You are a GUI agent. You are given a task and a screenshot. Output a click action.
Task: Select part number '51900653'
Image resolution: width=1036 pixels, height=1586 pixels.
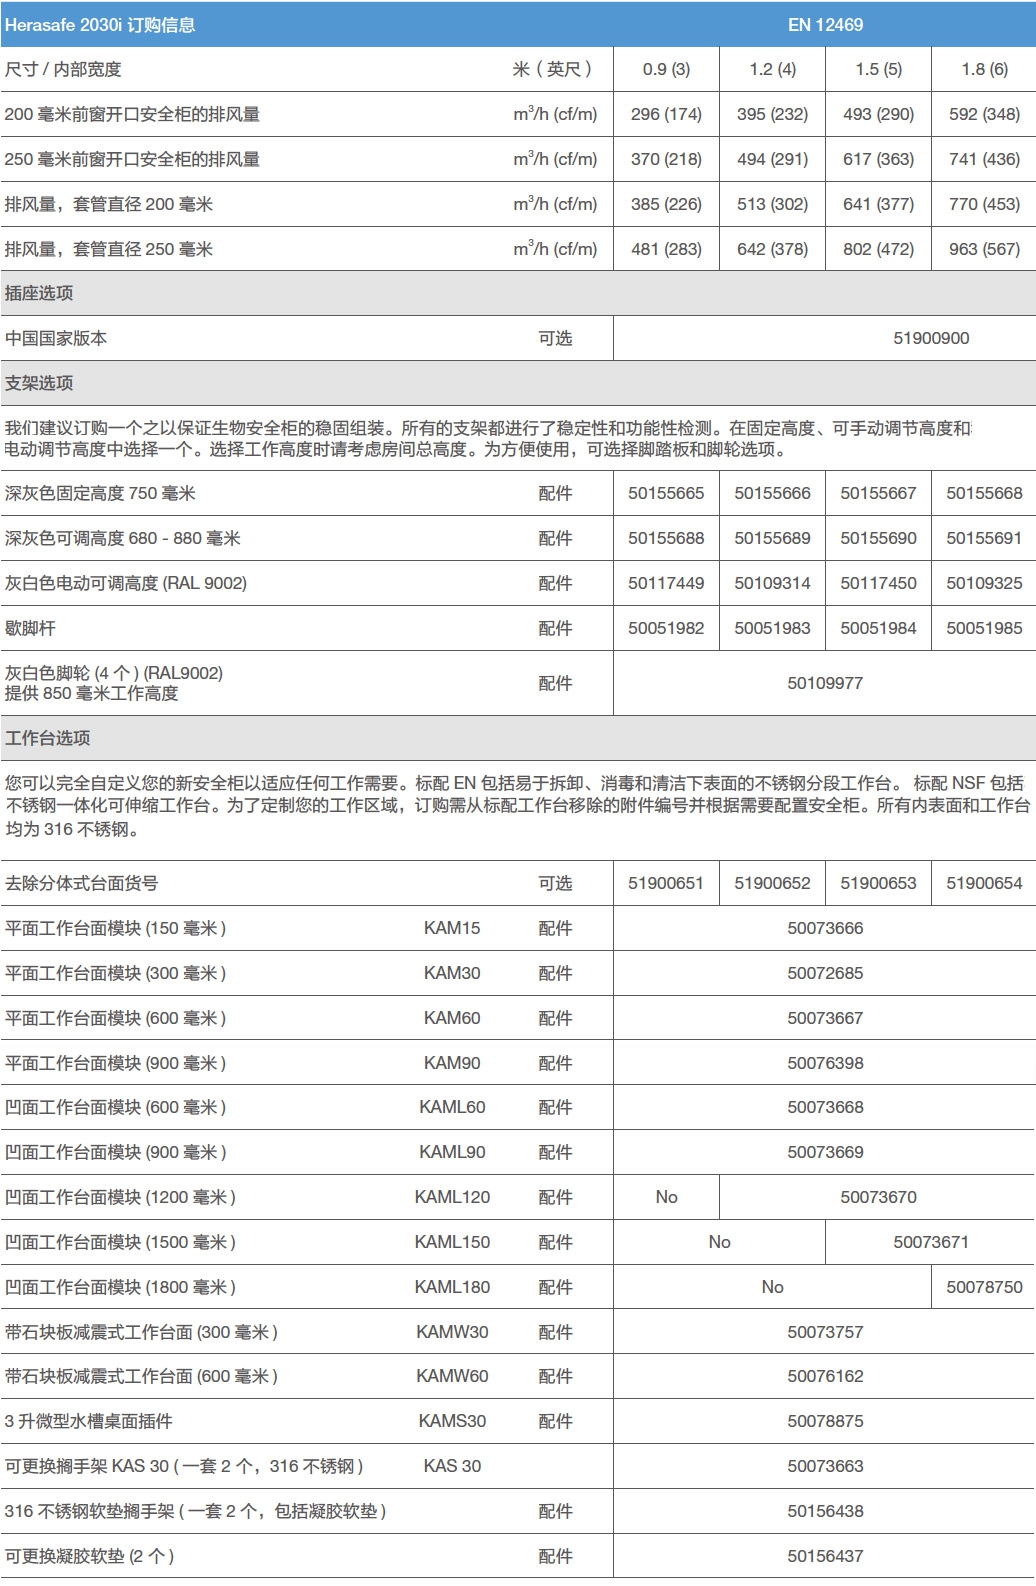pyautogui.click(x=878, y=883)
